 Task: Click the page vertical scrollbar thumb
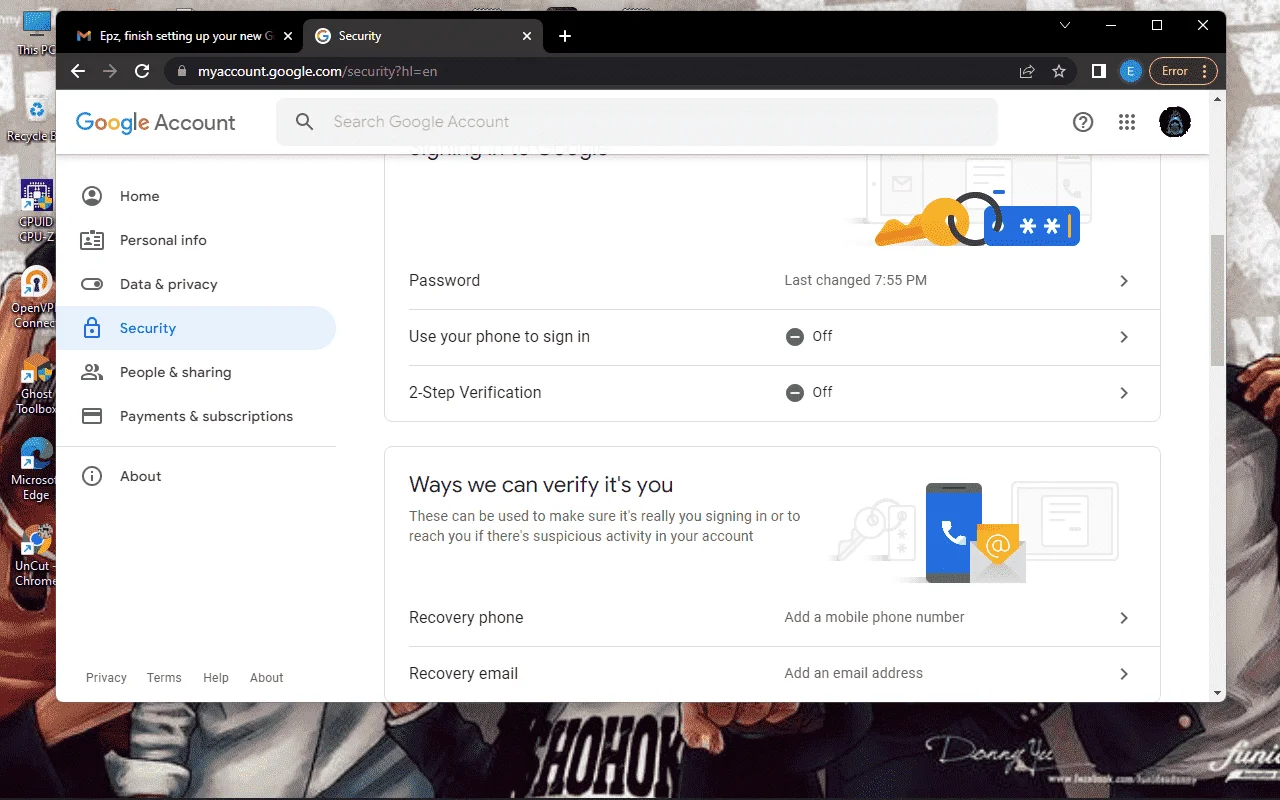pyautogui.click(x=1217, y=300)
